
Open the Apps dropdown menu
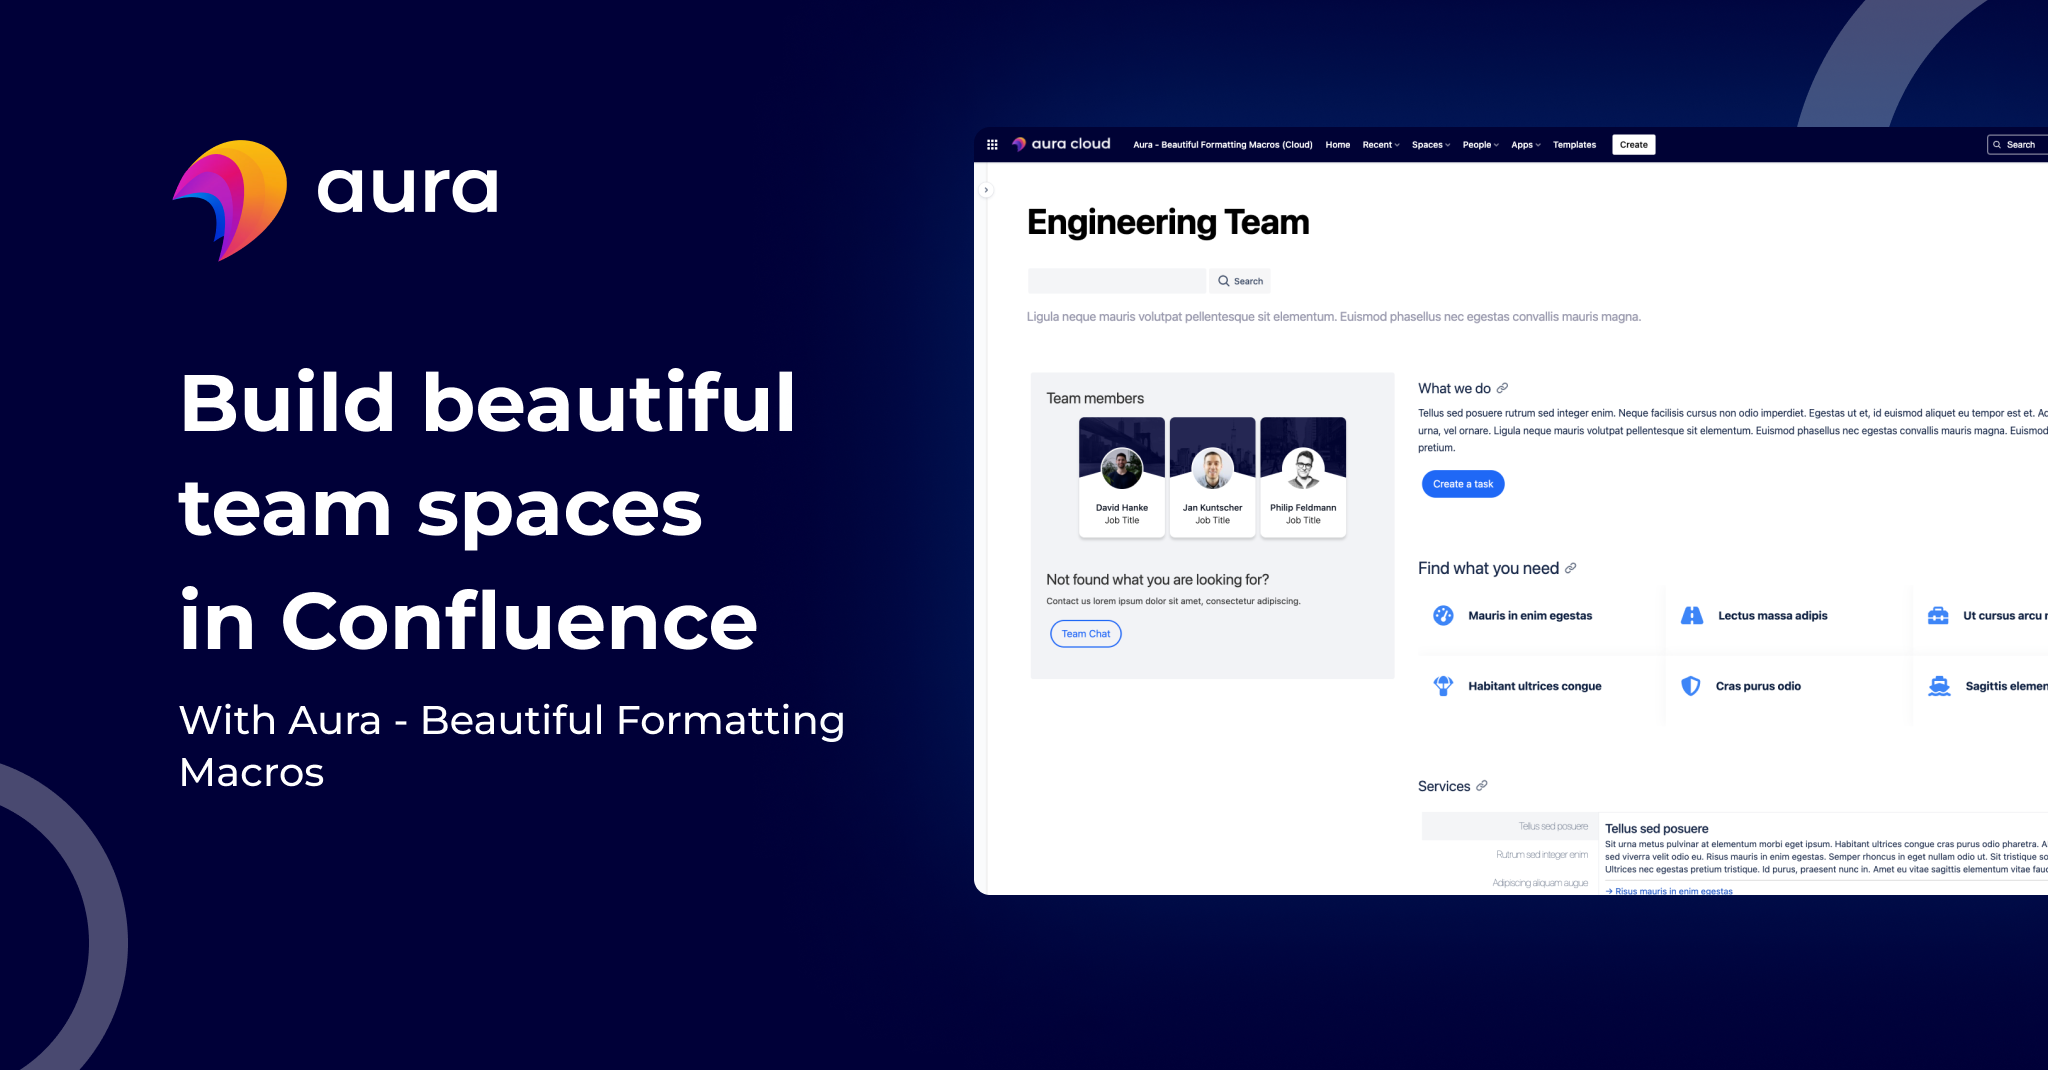tap(1526, 145)
